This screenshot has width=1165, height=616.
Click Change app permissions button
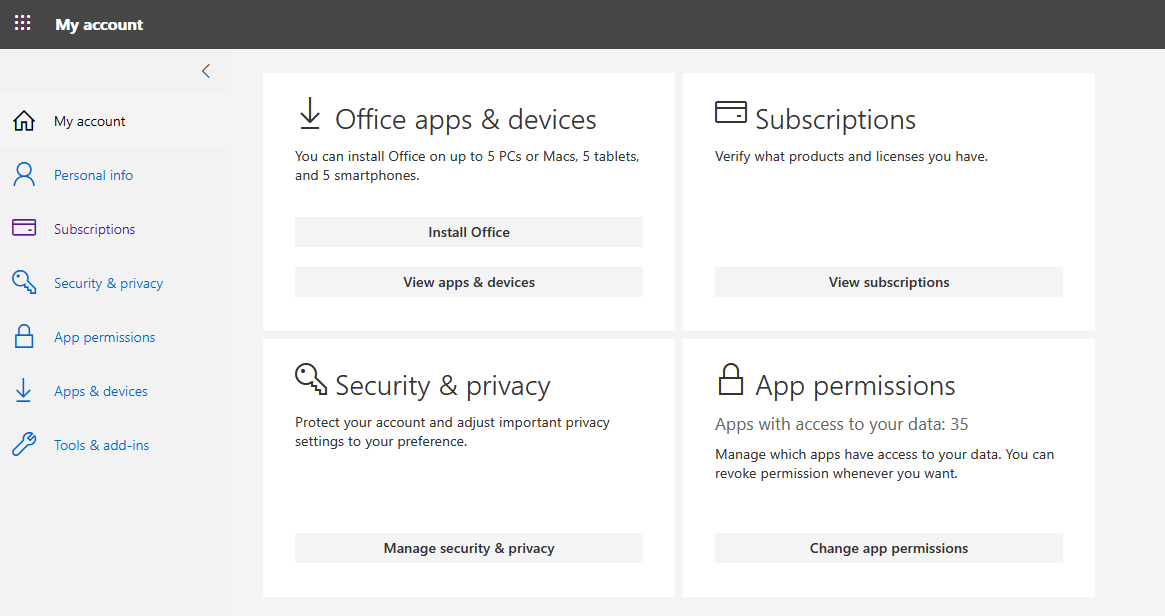pos(889,548)
